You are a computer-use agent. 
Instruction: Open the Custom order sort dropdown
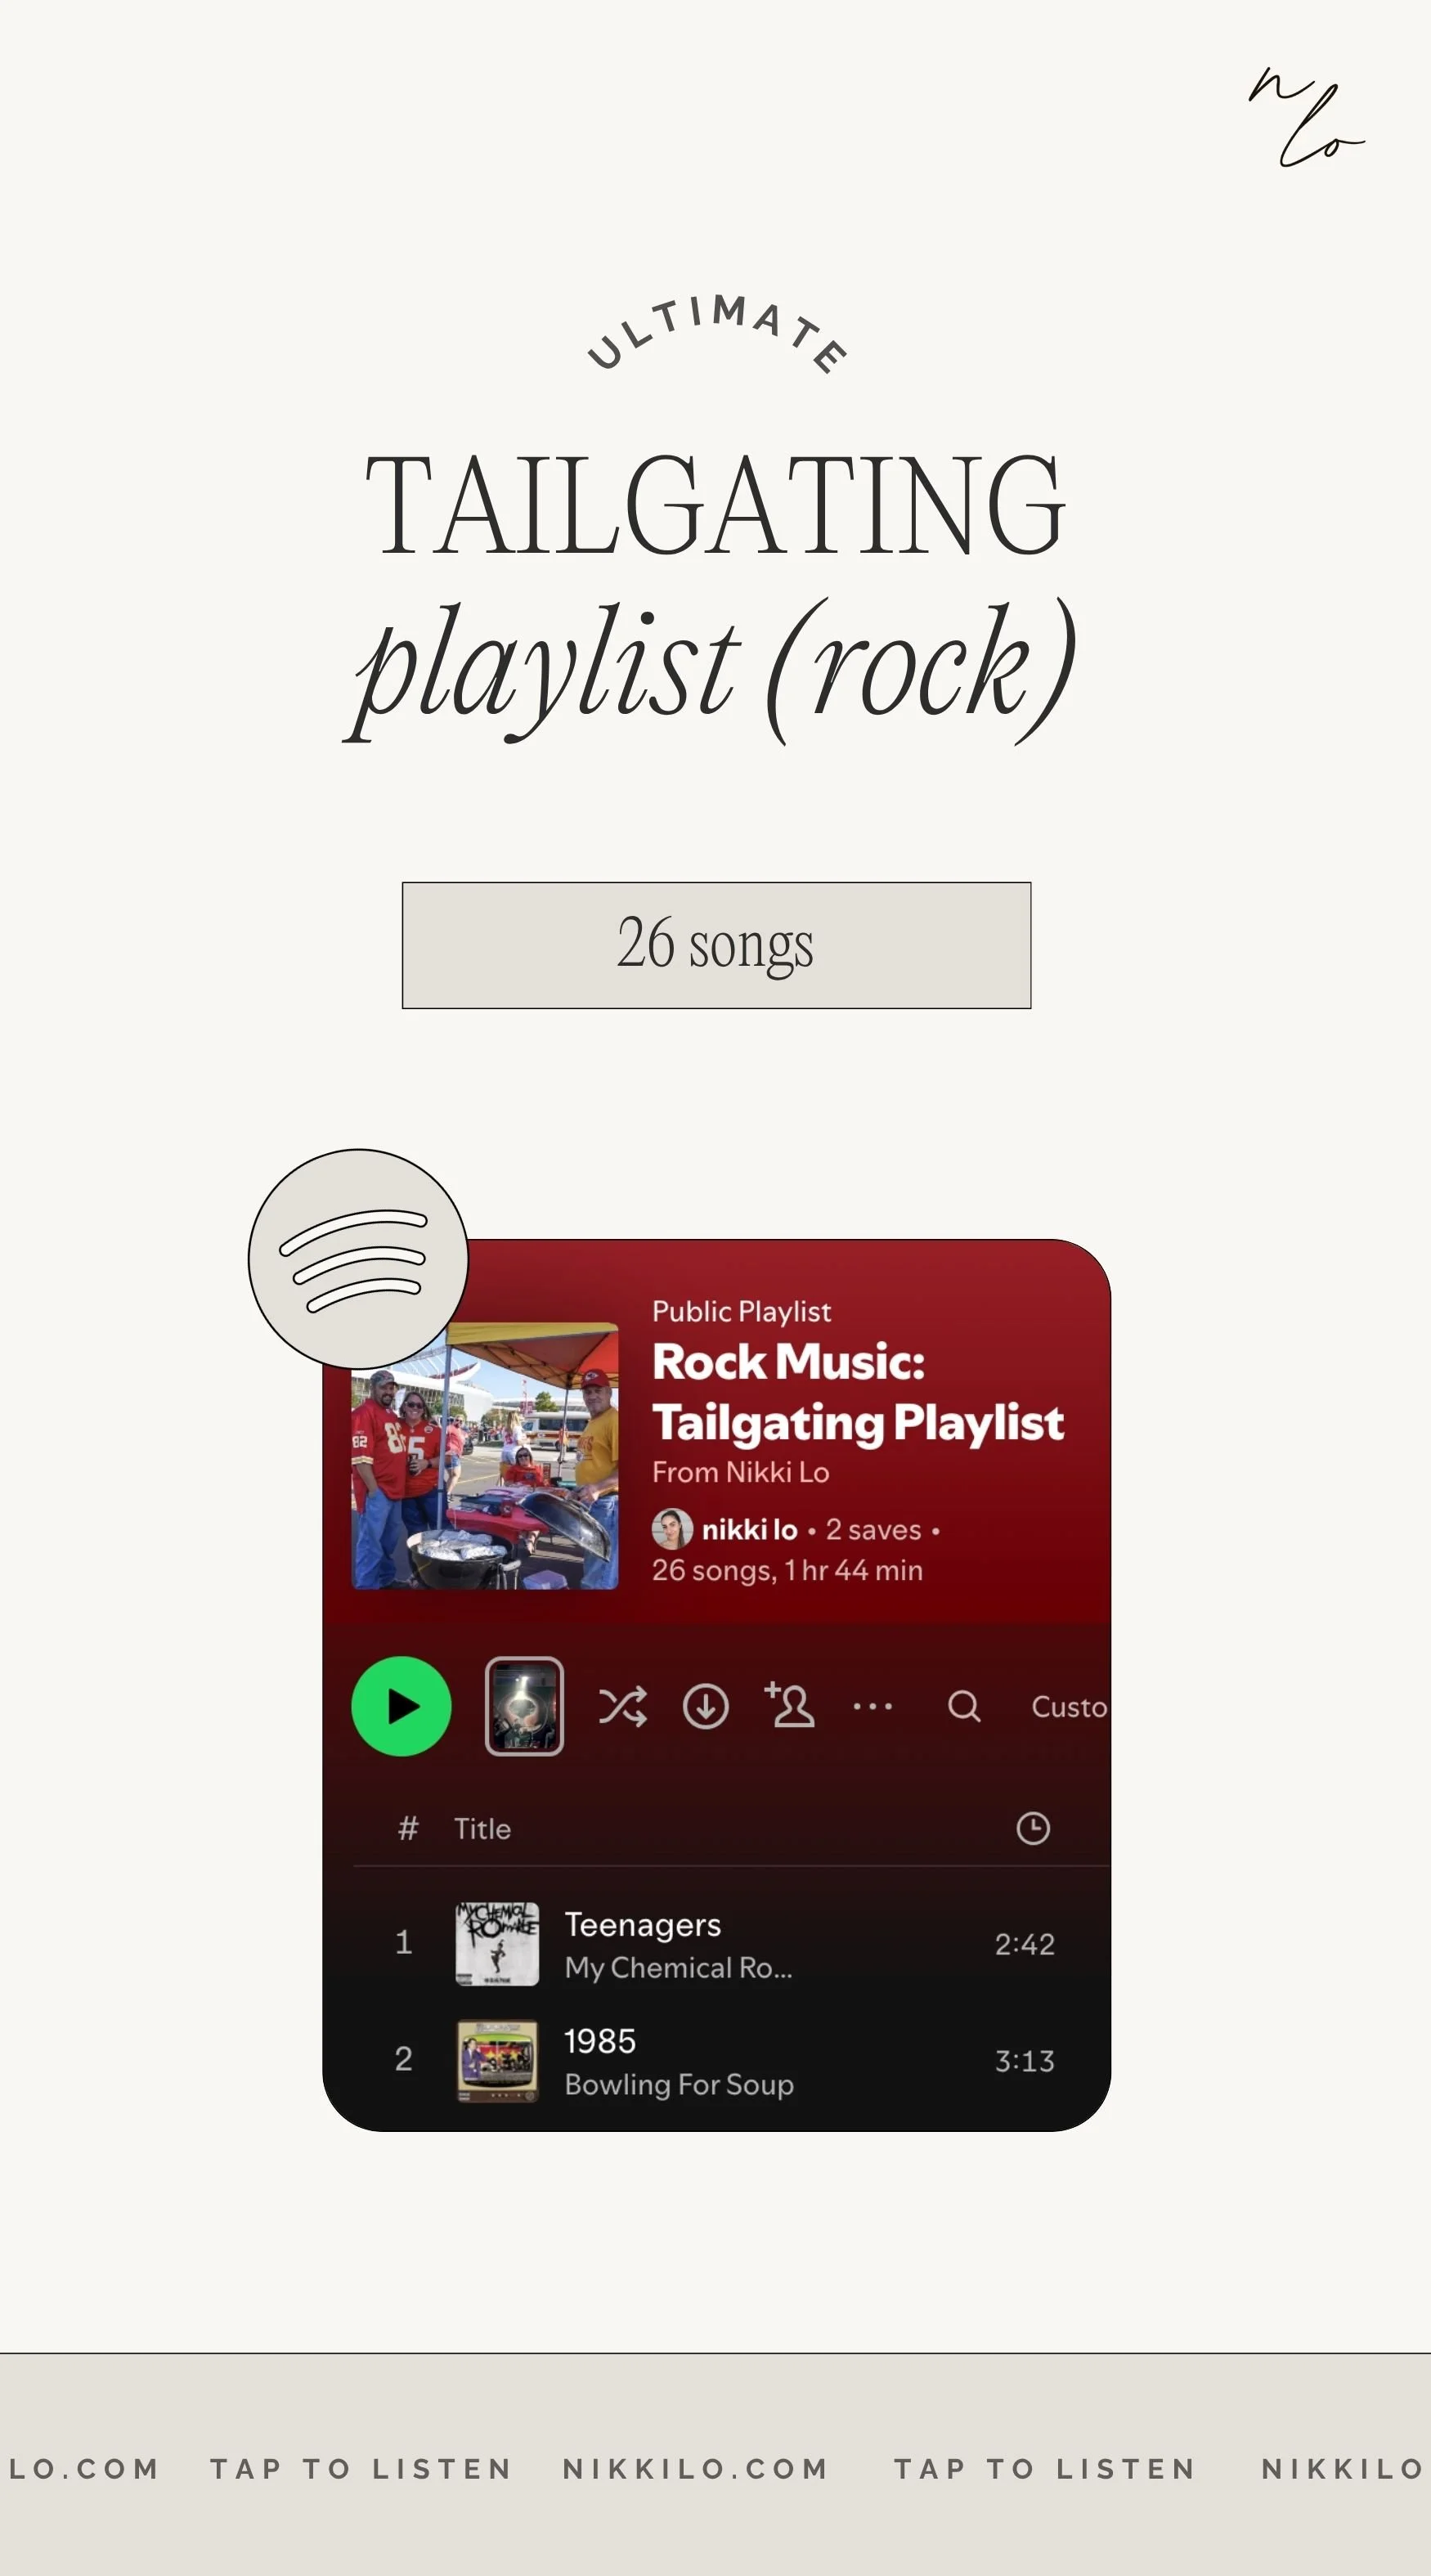click(1069, 1707)
